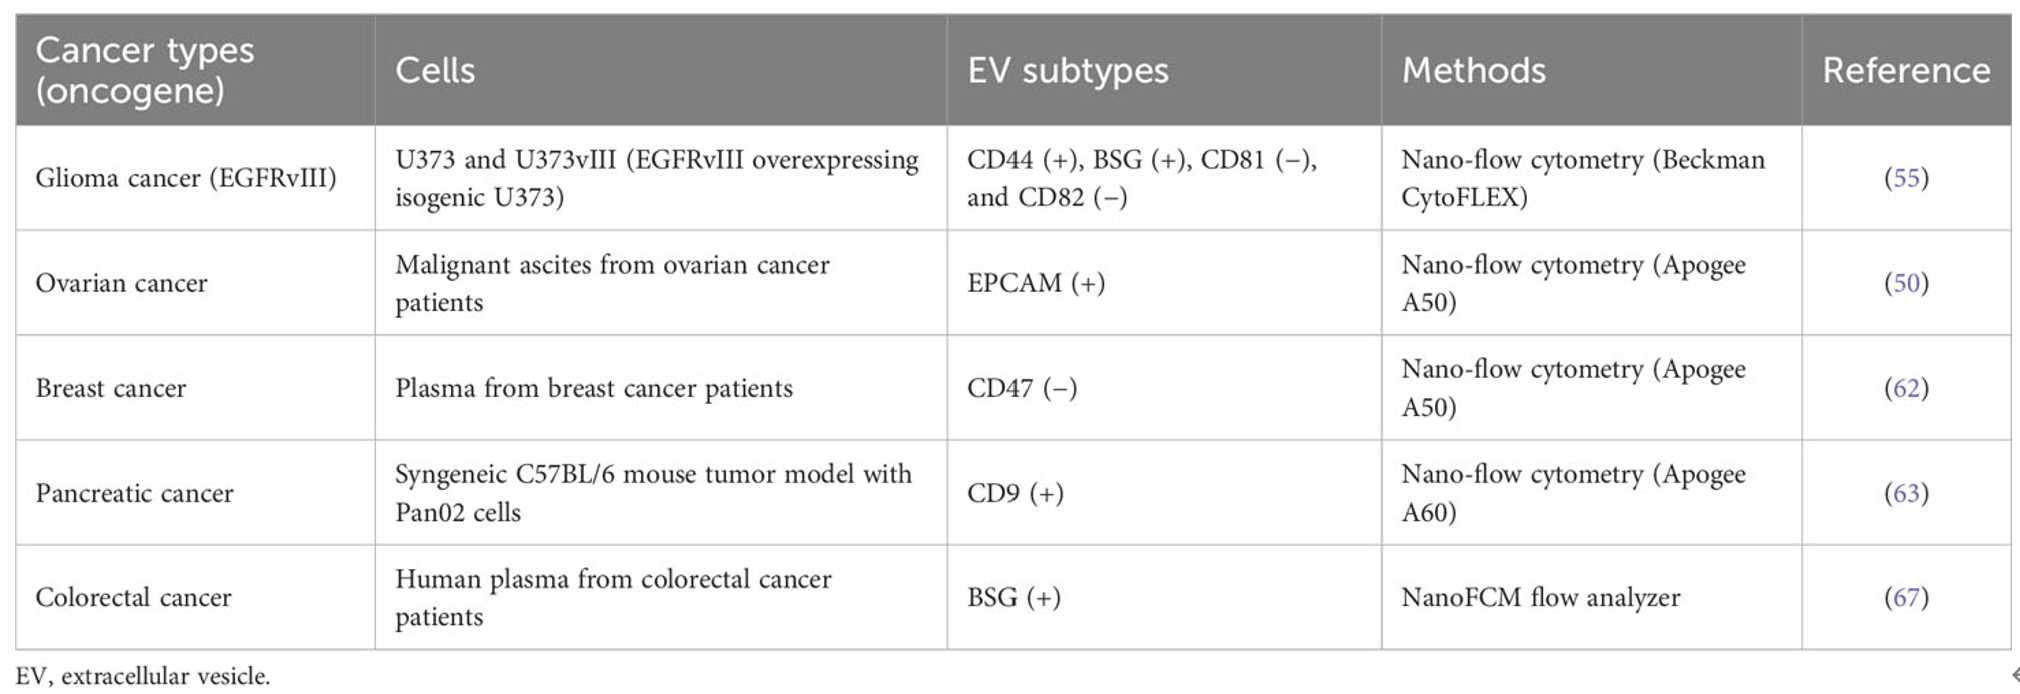2020x694 pixels.
Task: Open reference link 67
Action: pyautogui.click(x=1906, y=597)
